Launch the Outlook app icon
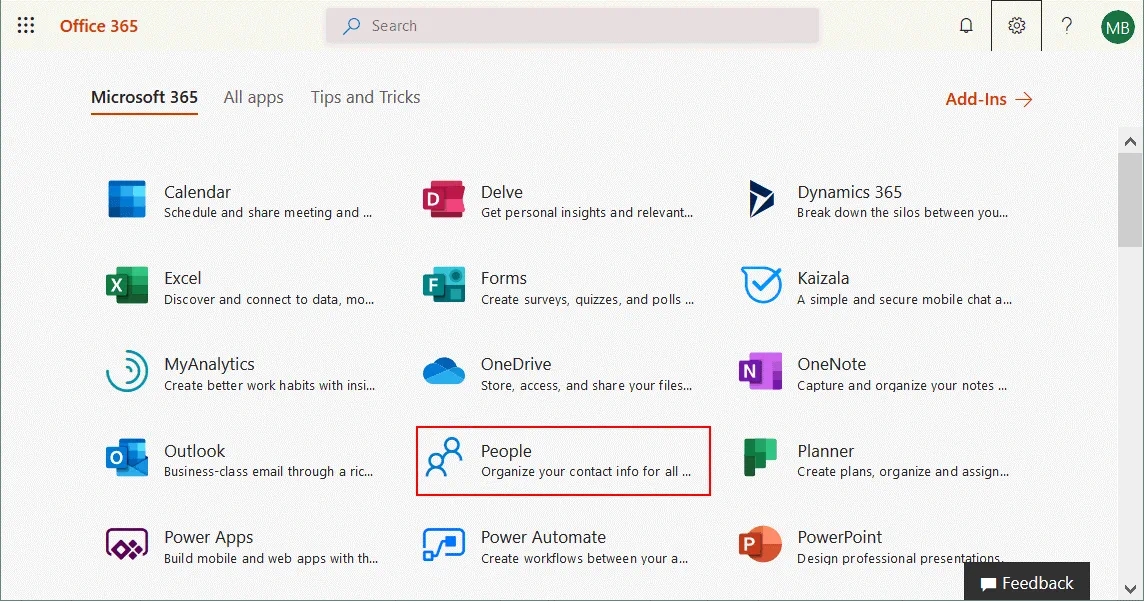The height and width of the screenshot is (601, 1144). click(x=127, y=459)
